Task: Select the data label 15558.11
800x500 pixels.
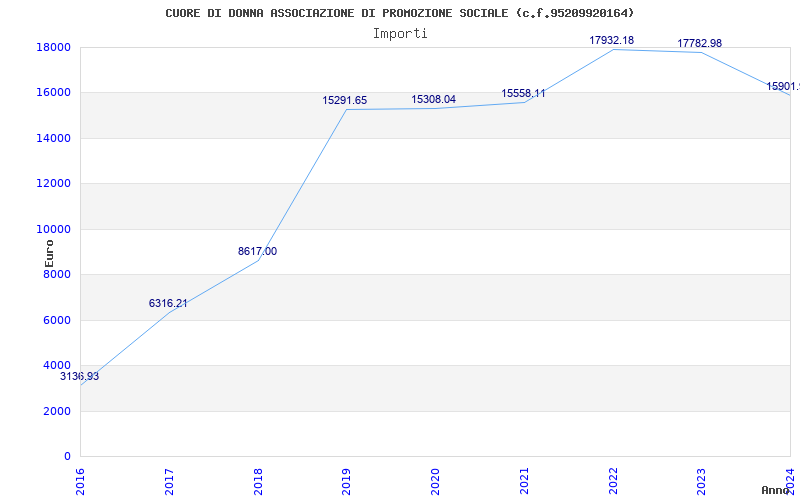Action: [x=523, y=93]
